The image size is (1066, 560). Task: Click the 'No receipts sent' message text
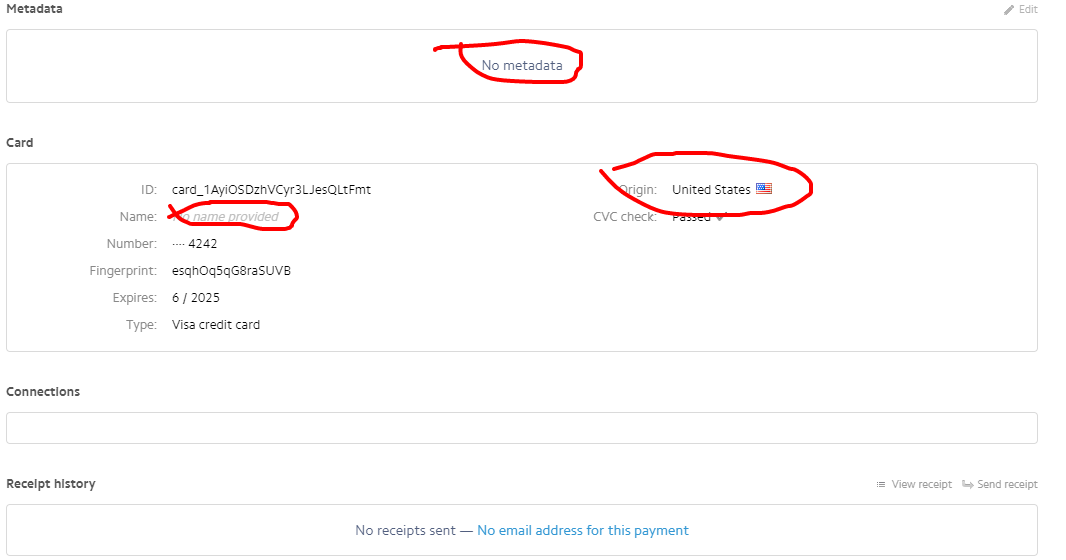coord(405,531)
